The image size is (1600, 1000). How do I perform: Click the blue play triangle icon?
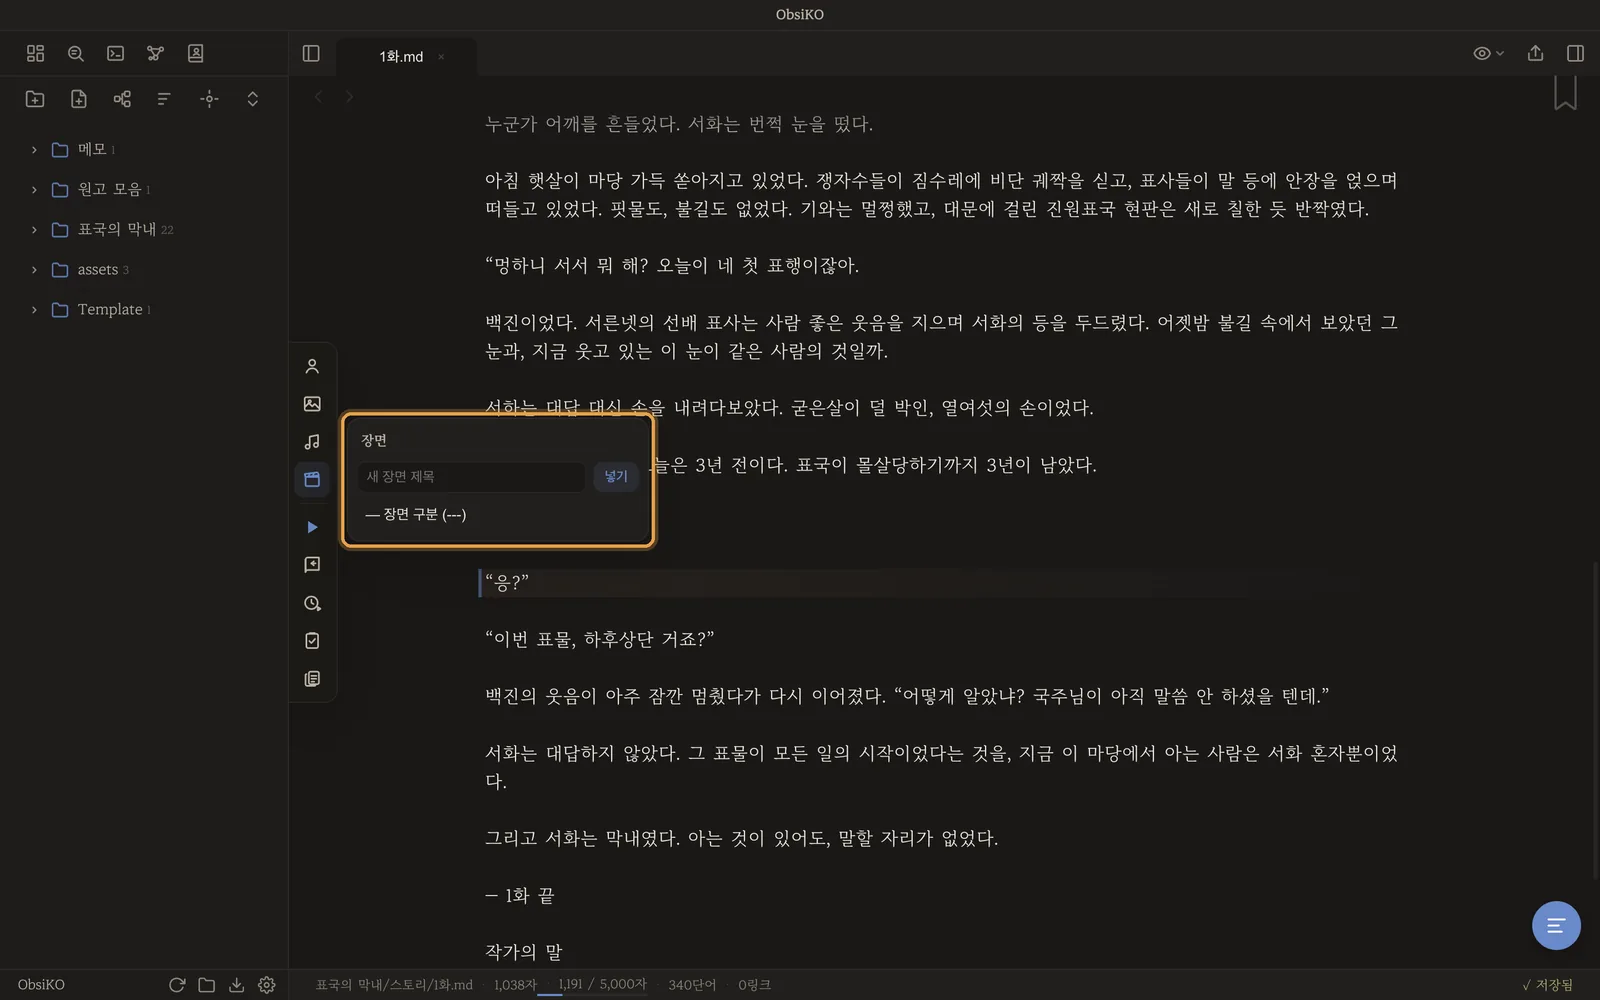[312, 527]
